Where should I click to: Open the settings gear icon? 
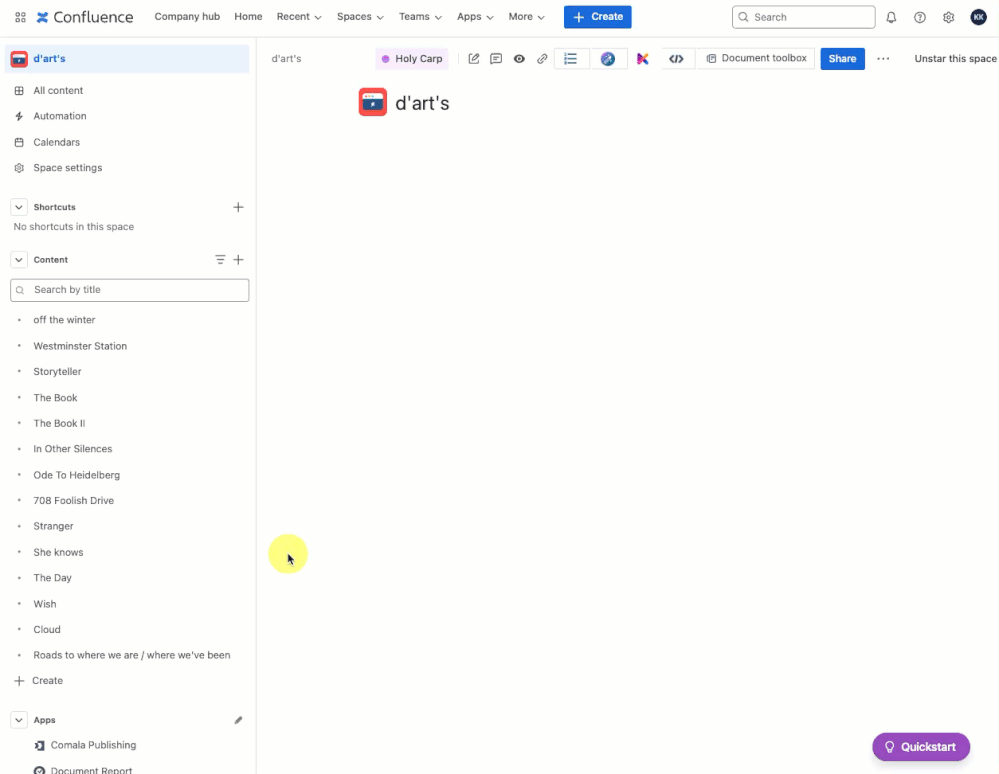948,17
